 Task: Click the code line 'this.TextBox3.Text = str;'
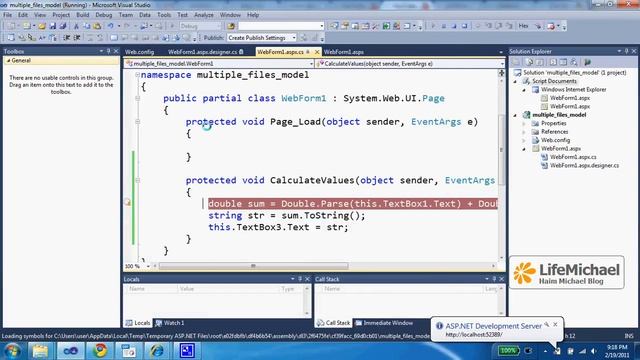pos(278,227)
